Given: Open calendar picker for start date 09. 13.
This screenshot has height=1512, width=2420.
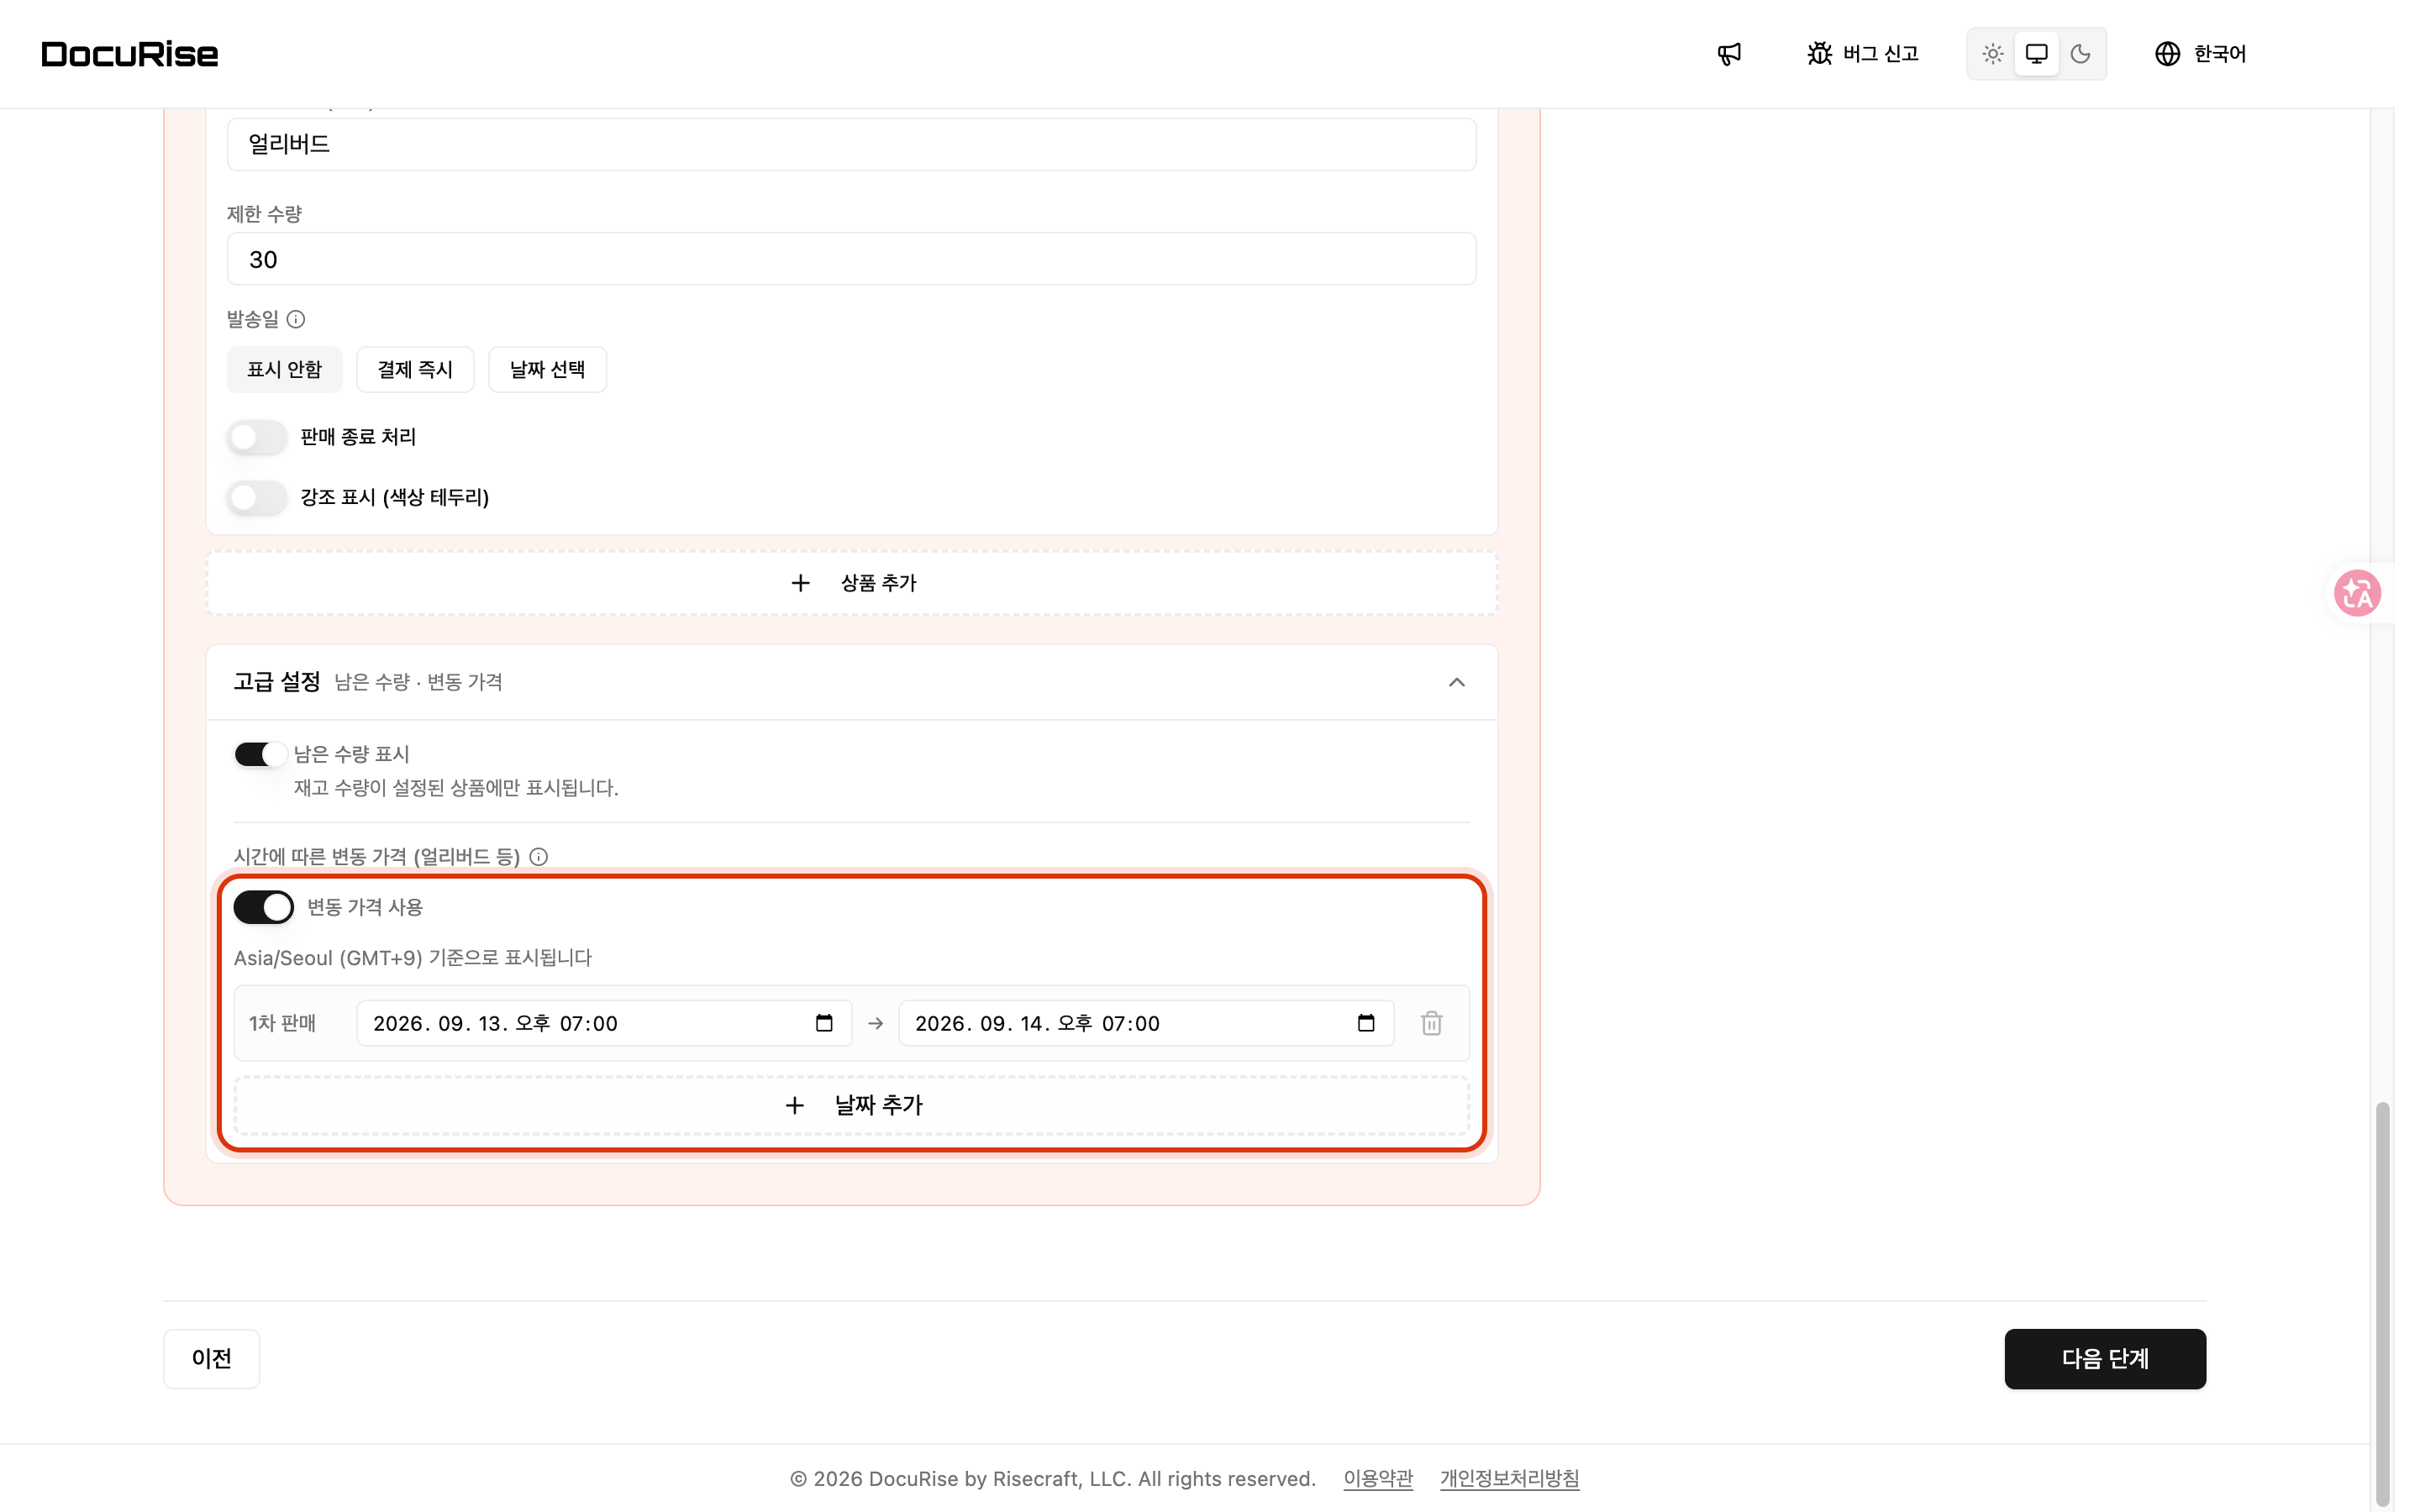Looking at the screenshot, I should tap(824, 1023).
